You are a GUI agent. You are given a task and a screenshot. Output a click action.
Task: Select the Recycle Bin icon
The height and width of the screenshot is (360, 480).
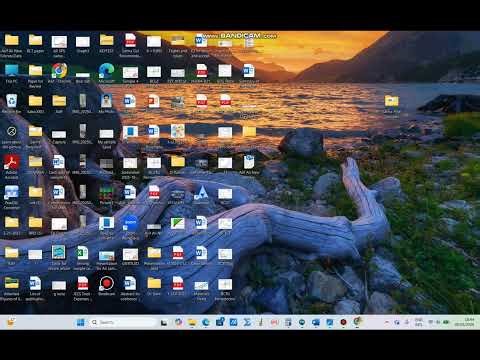[x=12, y=104]
